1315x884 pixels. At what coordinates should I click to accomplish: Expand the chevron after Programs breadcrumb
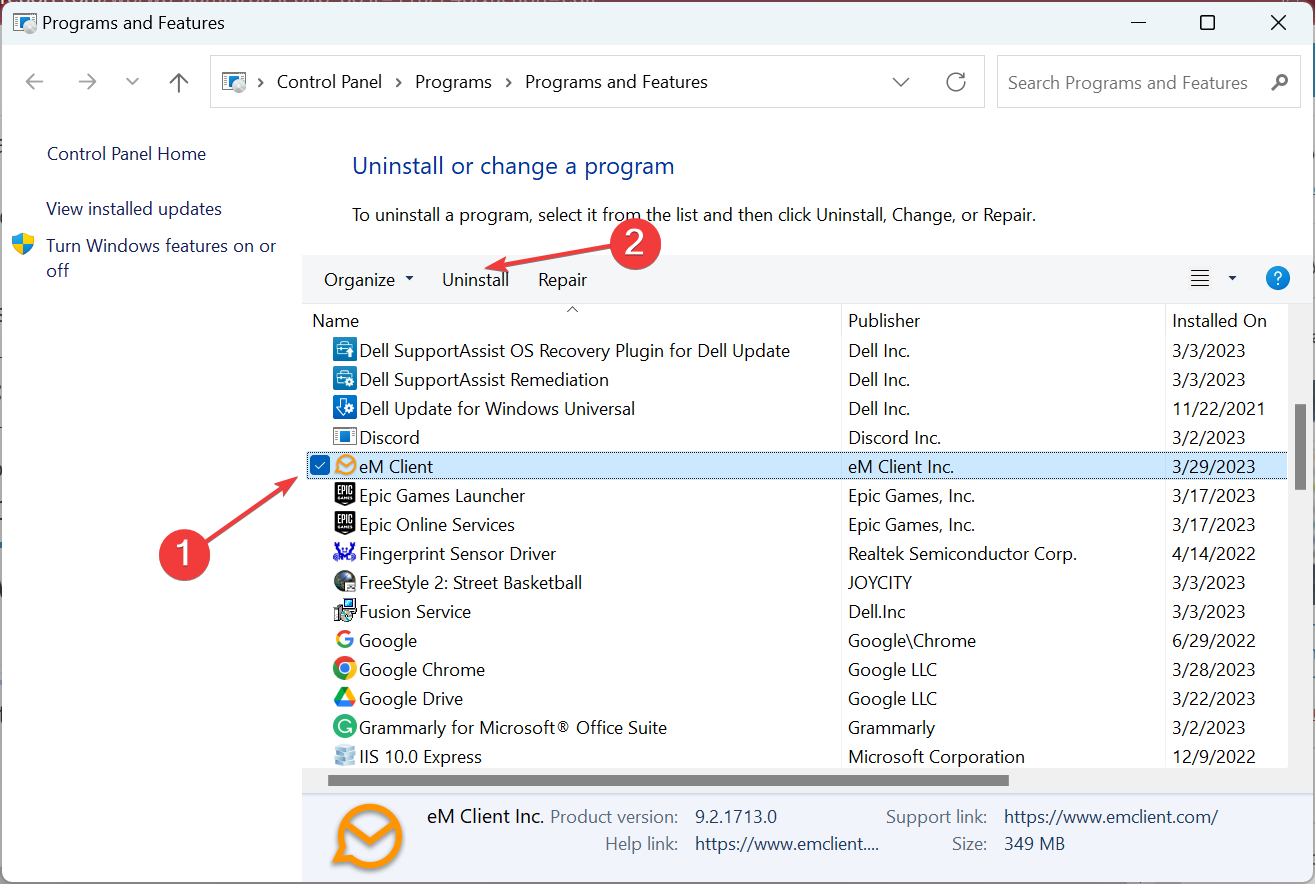pos(508,82)
